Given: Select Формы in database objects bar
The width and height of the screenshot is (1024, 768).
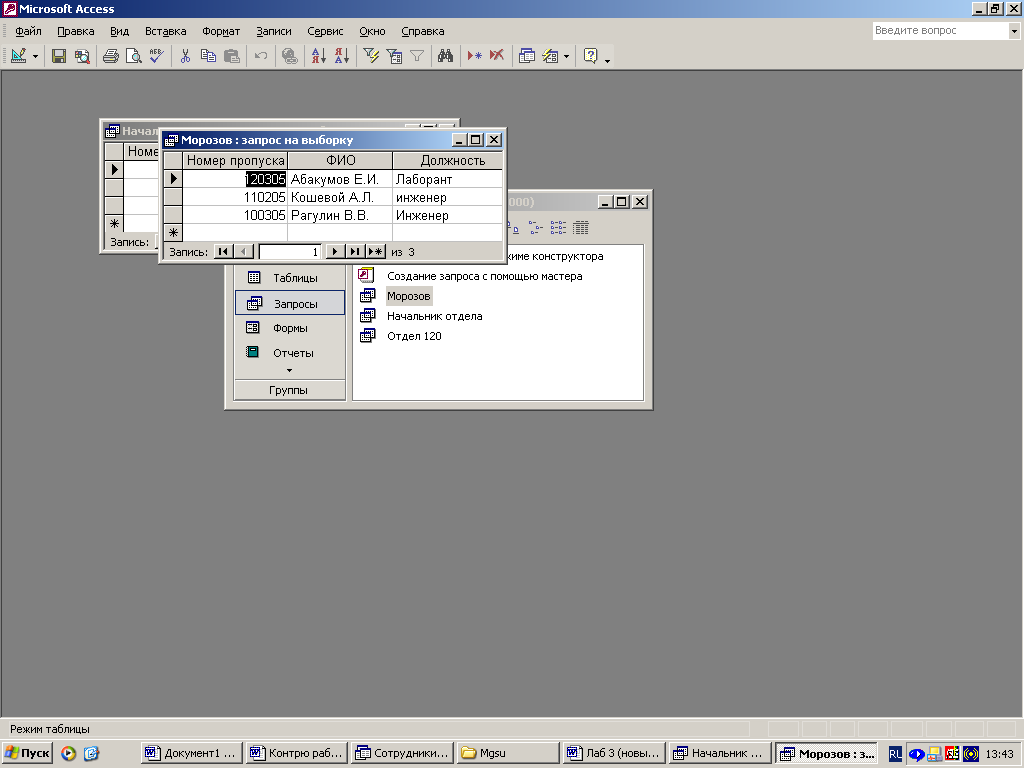Looking at the screenshot, I should [289, 328].
